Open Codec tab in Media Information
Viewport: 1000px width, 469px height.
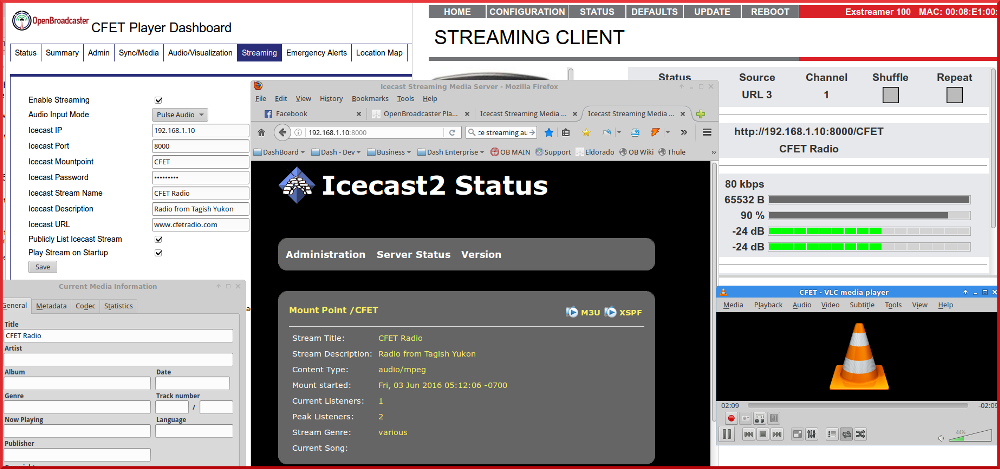click(85, 306)
